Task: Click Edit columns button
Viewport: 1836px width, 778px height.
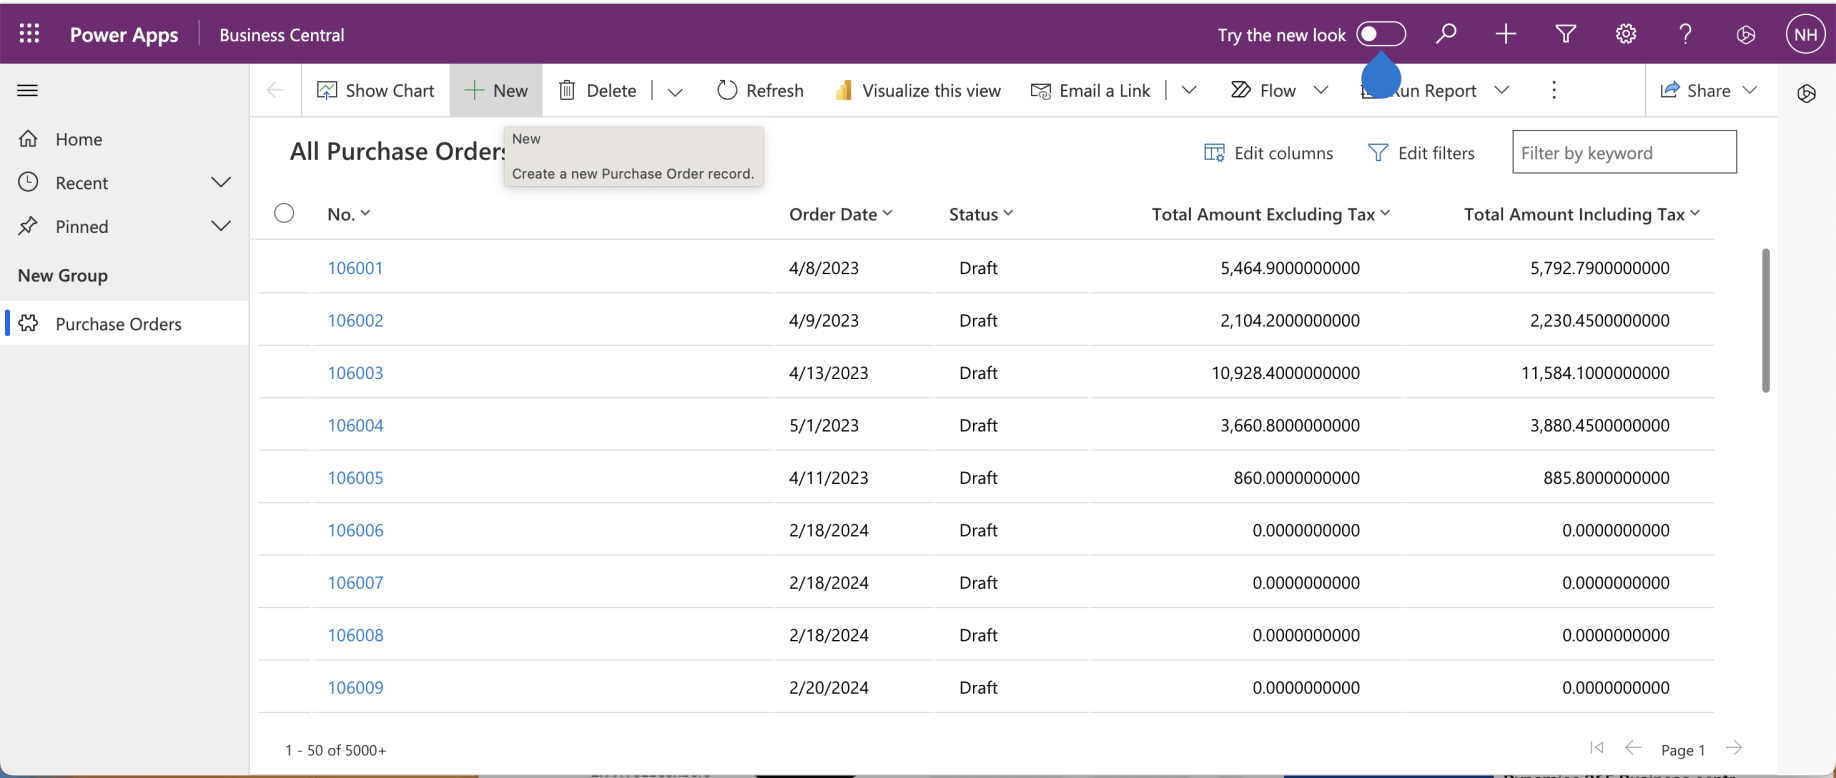Action: 1268,153
